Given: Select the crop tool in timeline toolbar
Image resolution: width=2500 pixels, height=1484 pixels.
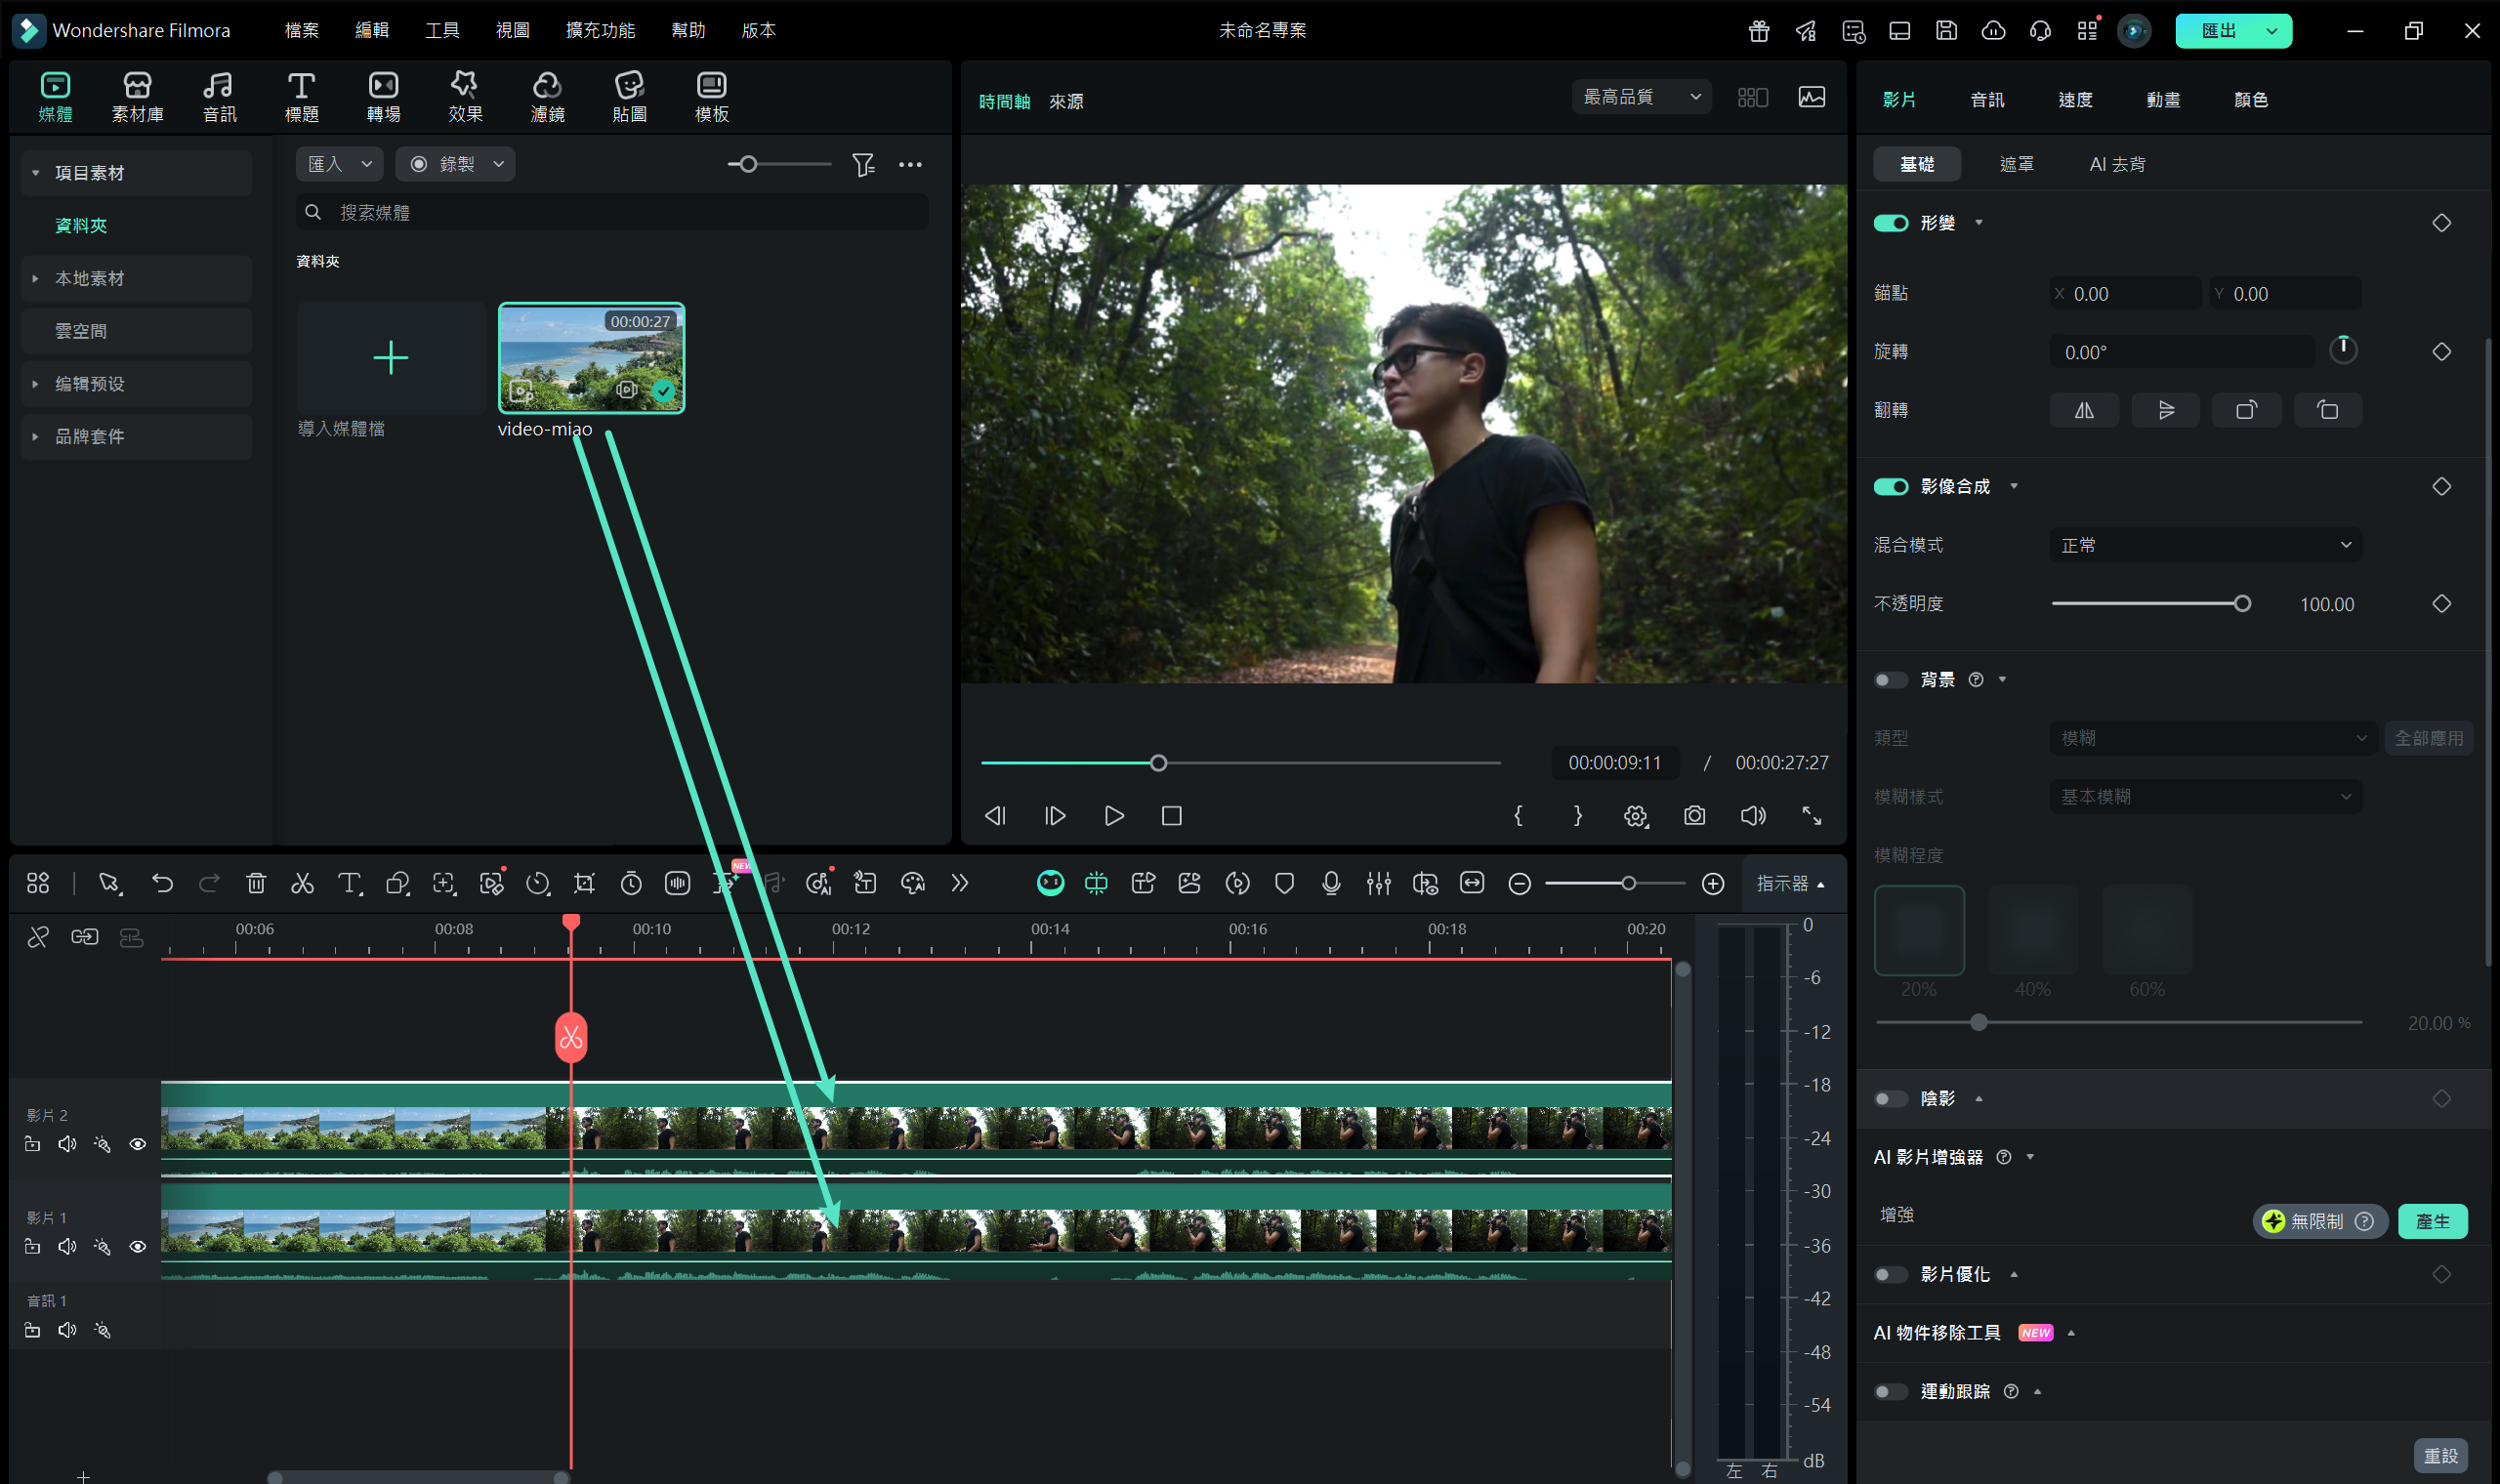Looking at the screenshot, I should coord(584,883).
